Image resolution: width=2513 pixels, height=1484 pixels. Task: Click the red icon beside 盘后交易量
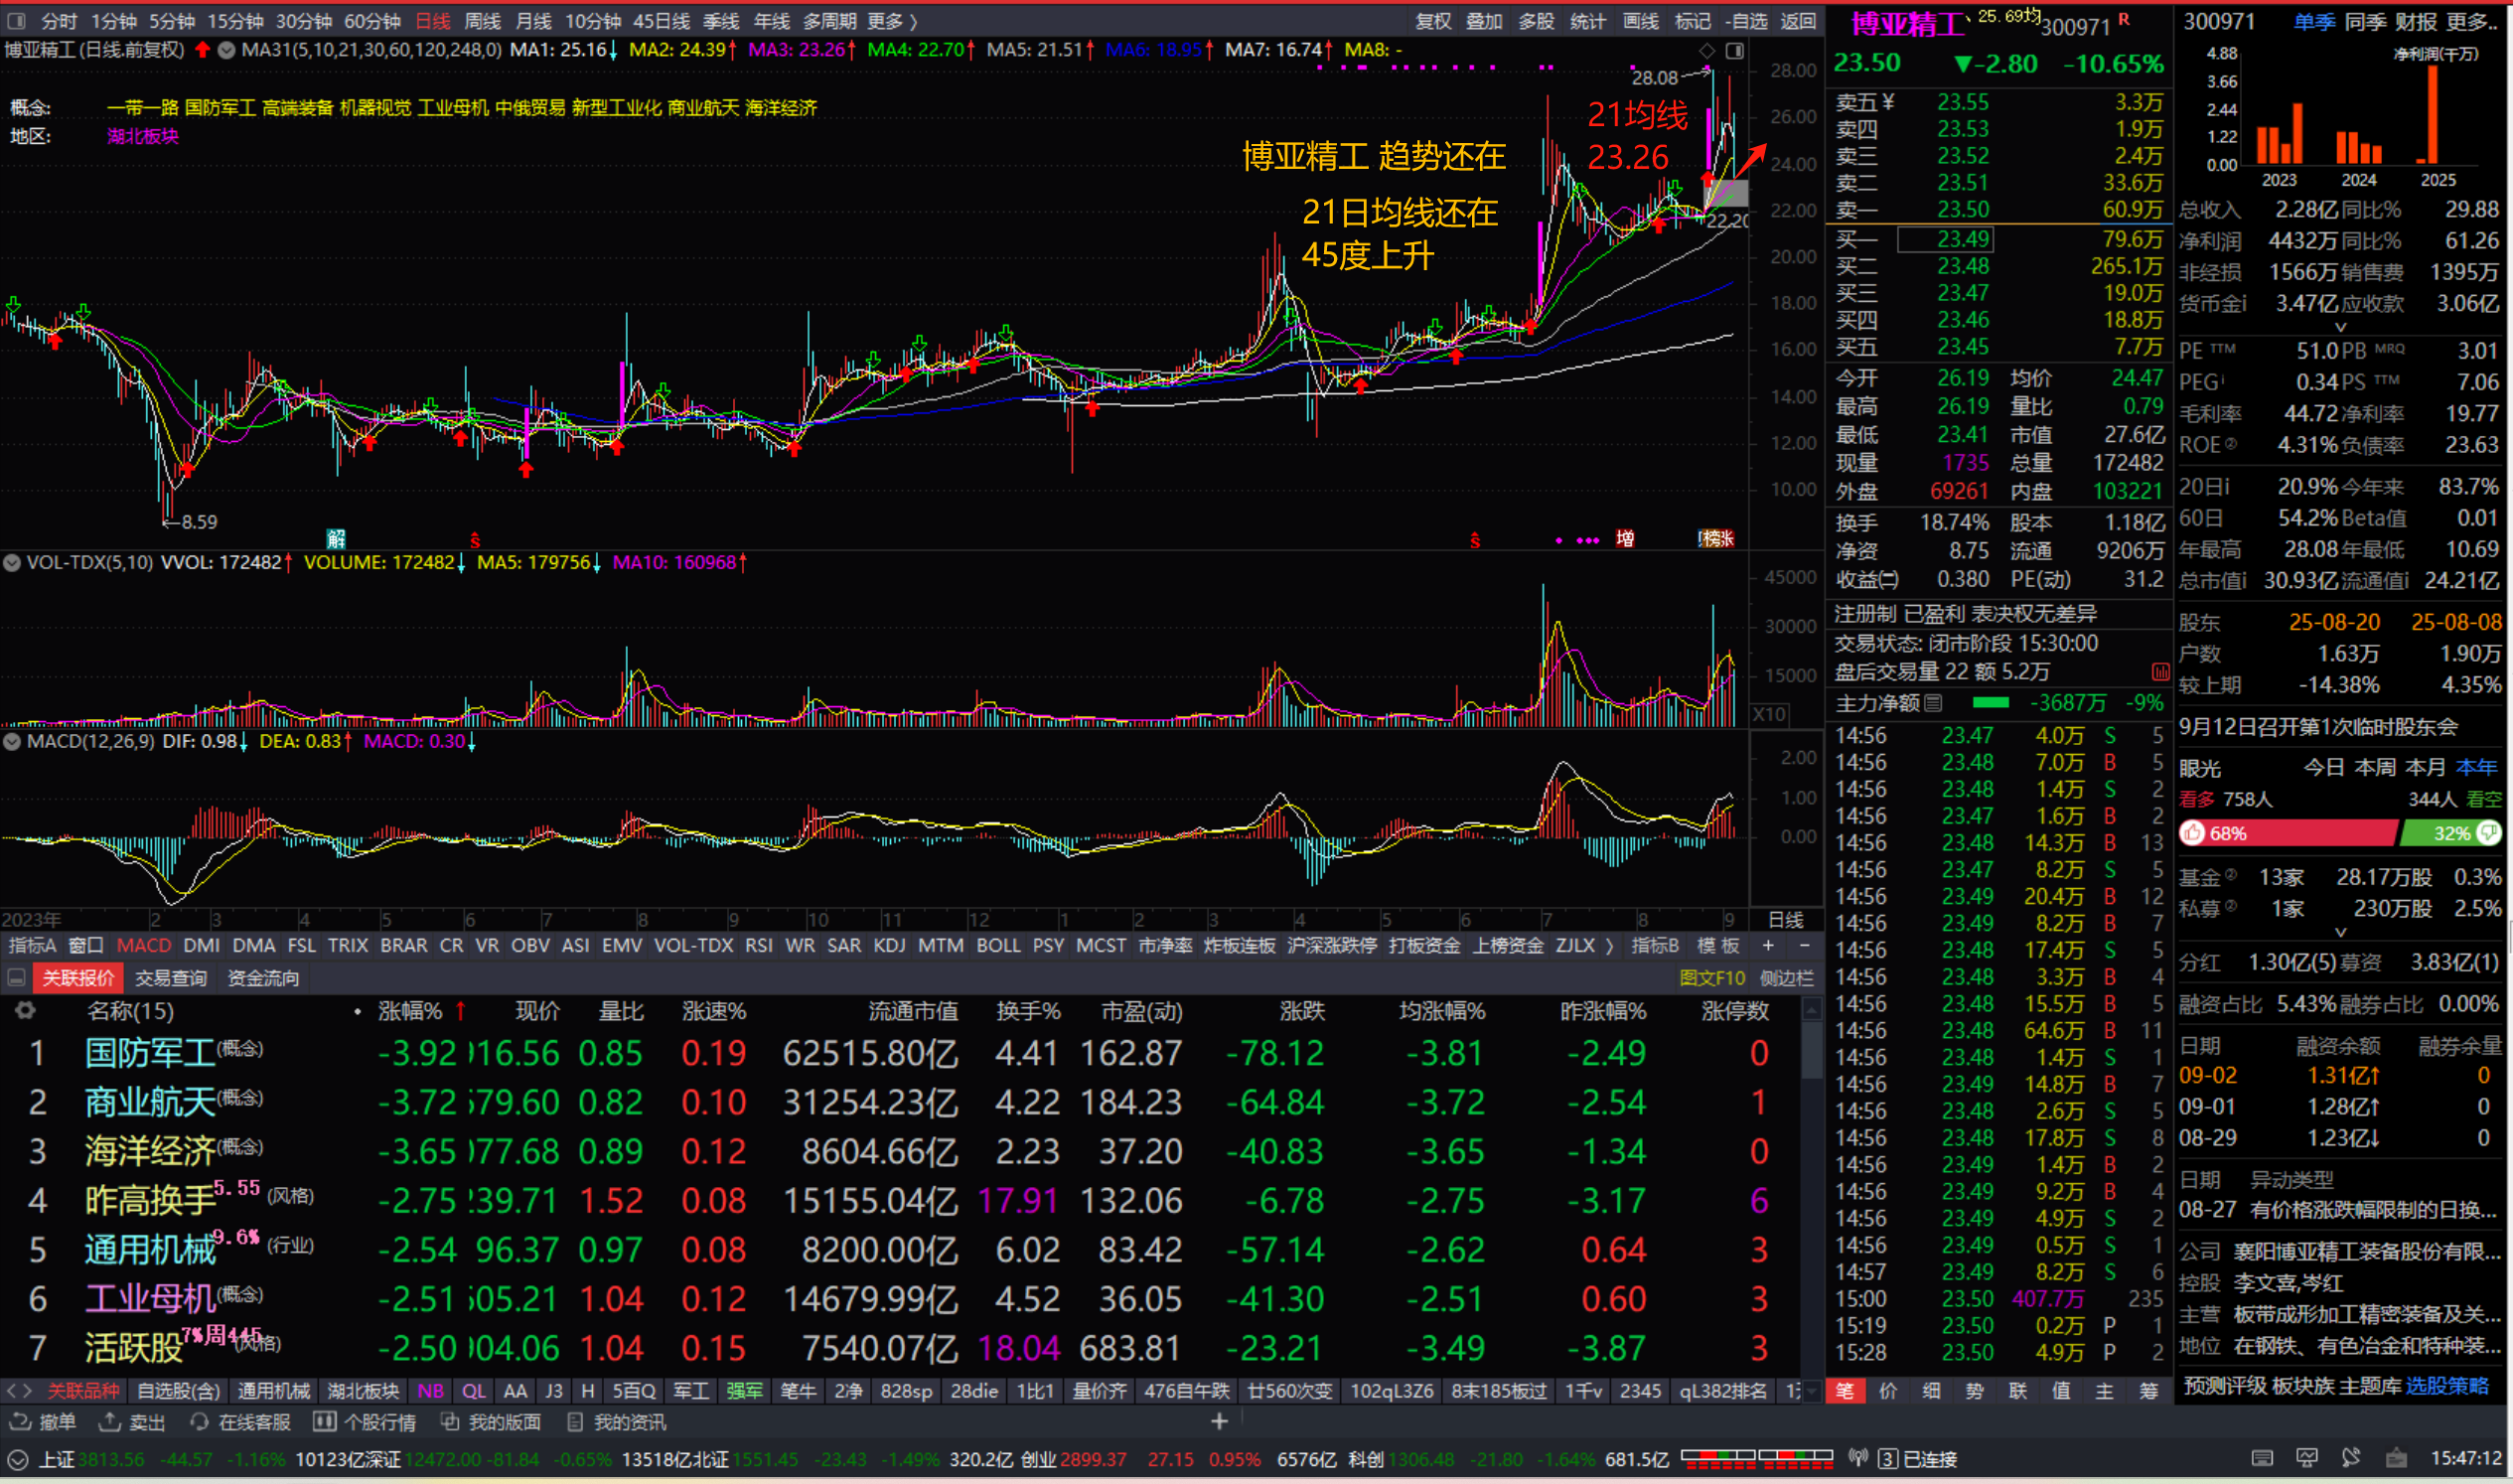point(2160,672)
